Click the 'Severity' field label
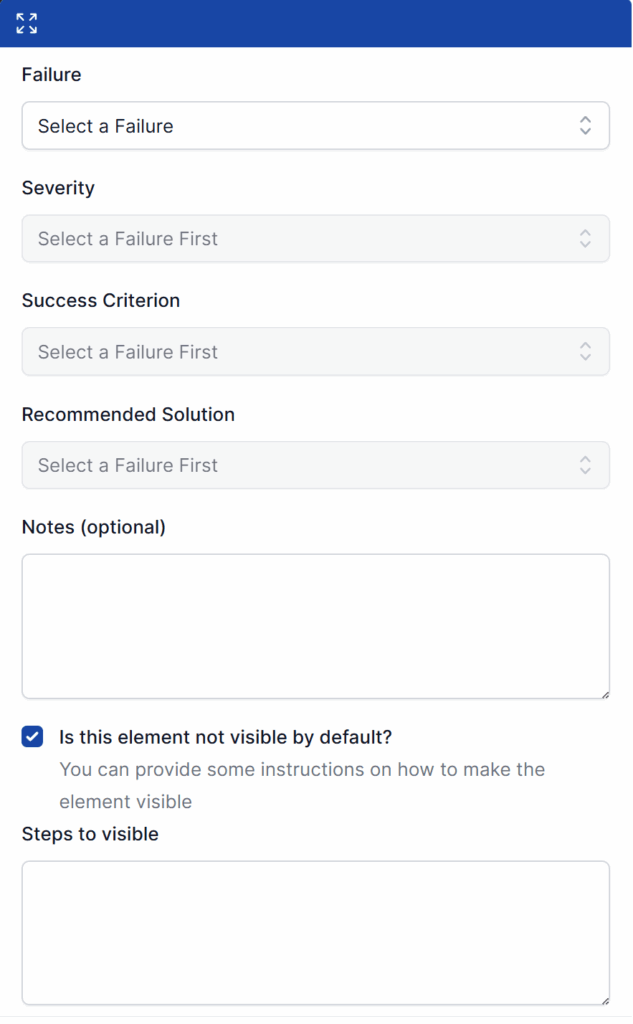The height and width of the screenshot is (1024, 633). coord(57,187)
